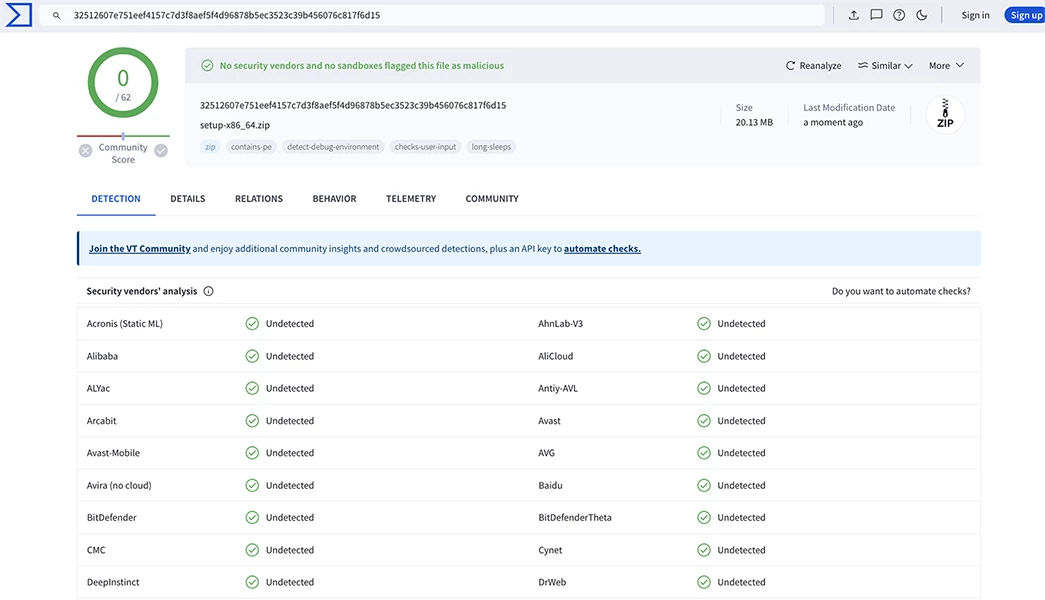
Task: Click the Cynet undetected check icon
Action: 704,550
